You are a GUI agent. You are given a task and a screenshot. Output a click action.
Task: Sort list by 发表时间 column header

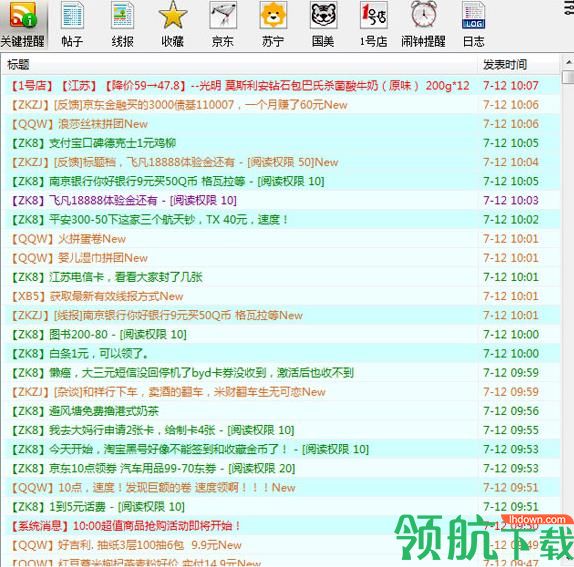[x=519, y=65]
